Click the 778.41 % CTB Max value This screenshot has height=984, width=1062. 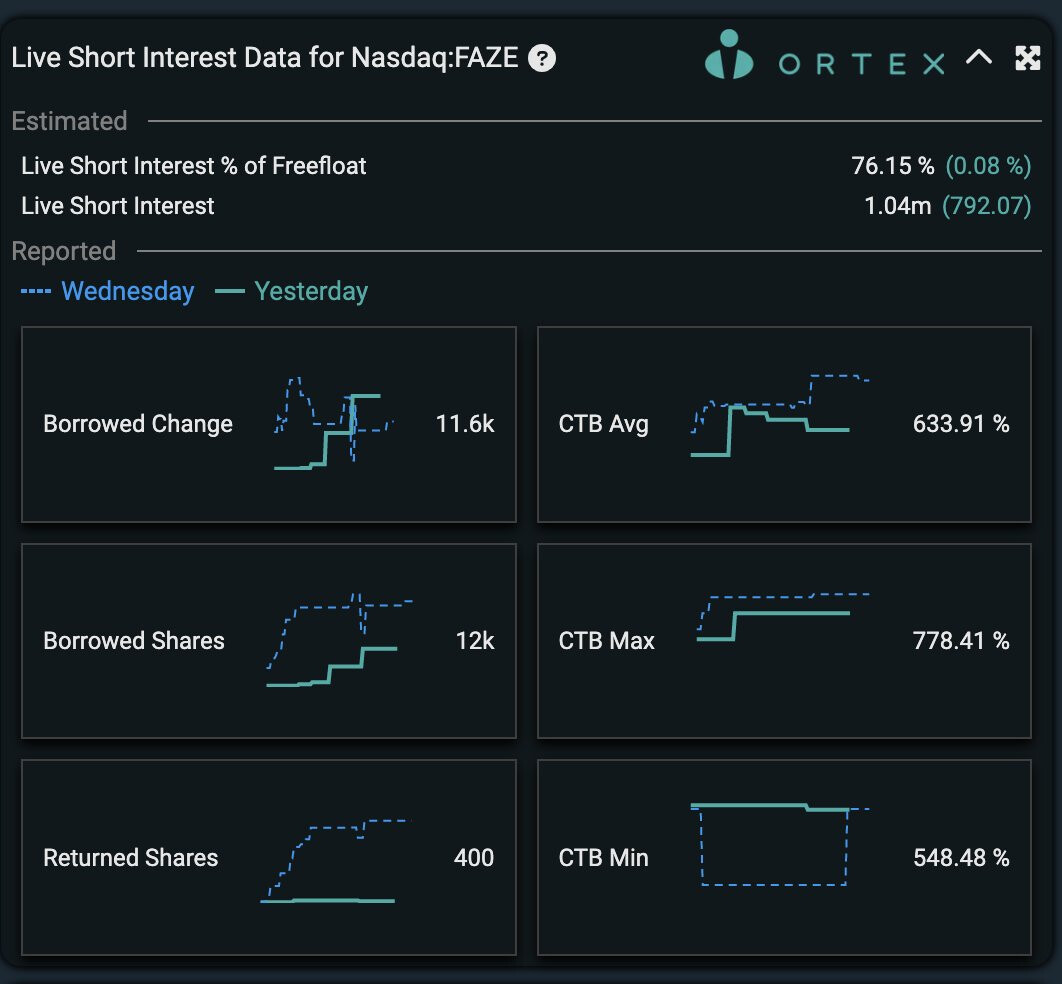[961, 641]
